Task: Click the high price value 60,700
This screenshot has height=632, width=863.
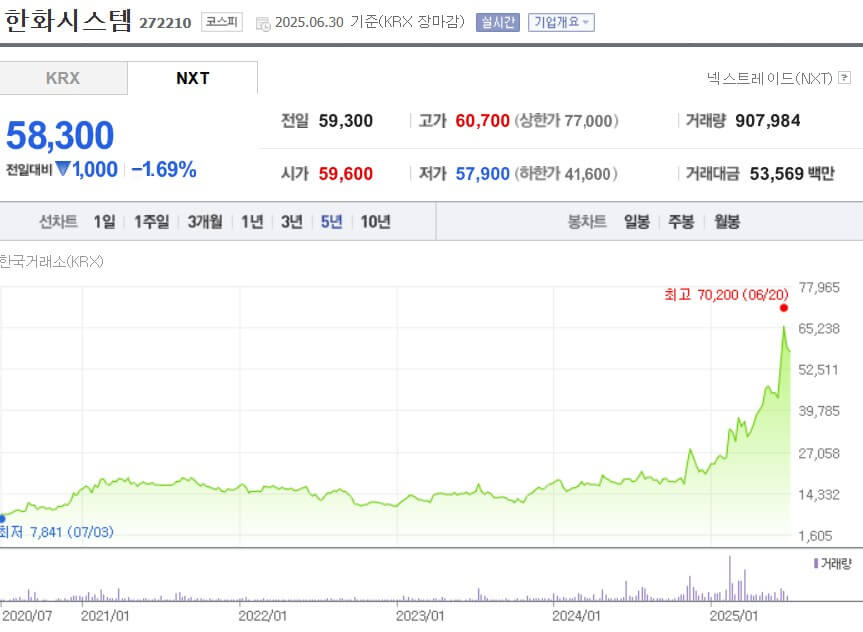Action: pyautogui.click(x=482, y=121)
